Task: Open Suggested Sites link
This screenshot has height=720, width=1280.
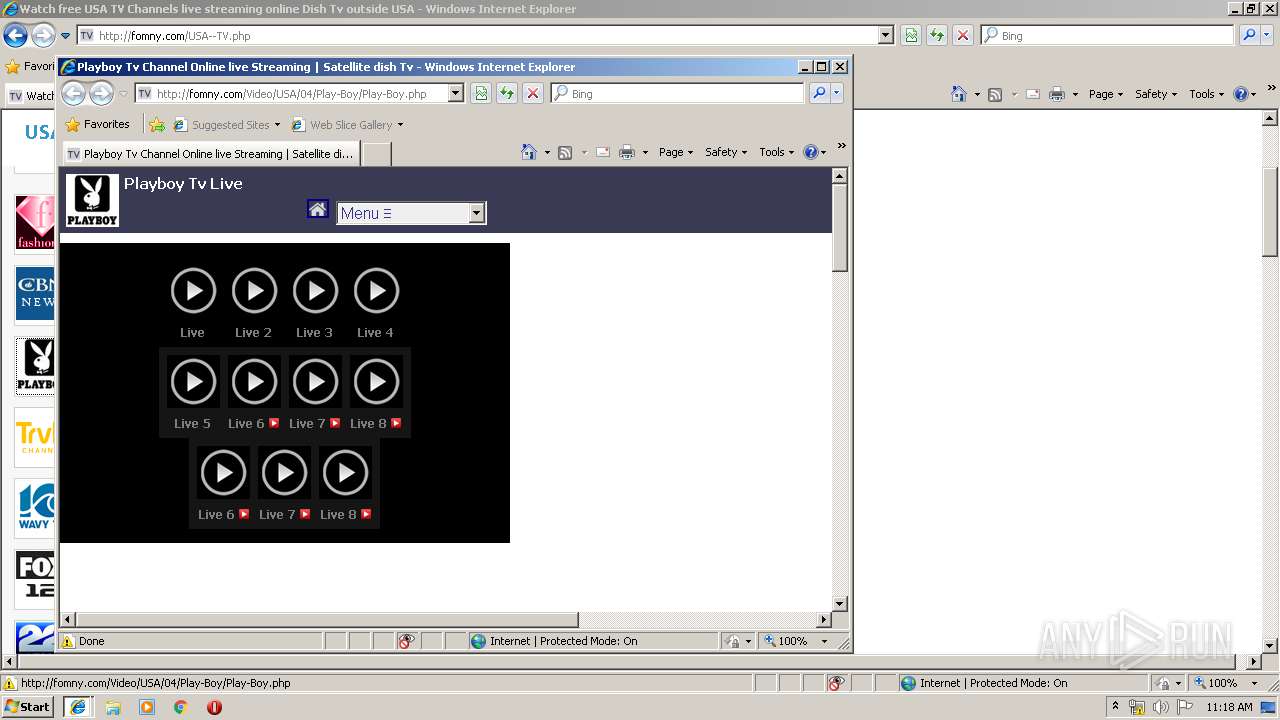Action: coord(227,125)
